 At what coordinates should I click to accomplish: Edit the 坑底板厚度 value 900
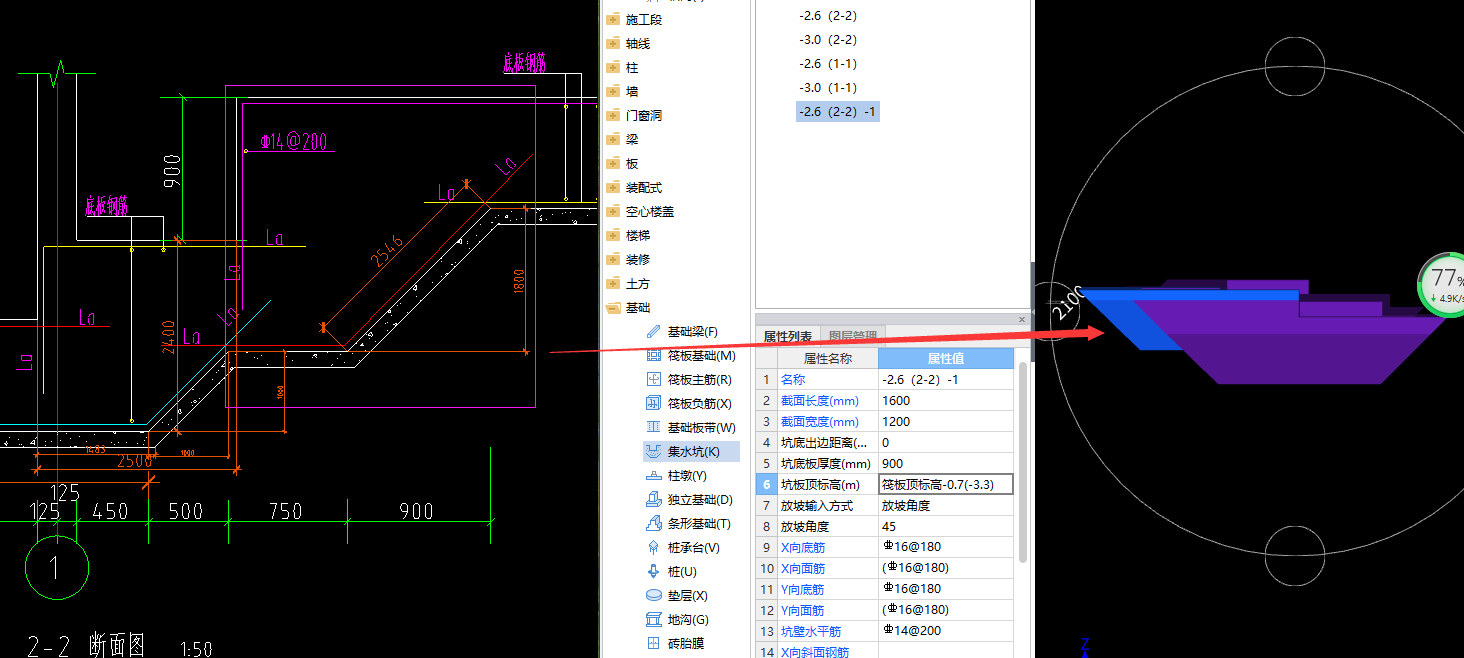[946, 464]
